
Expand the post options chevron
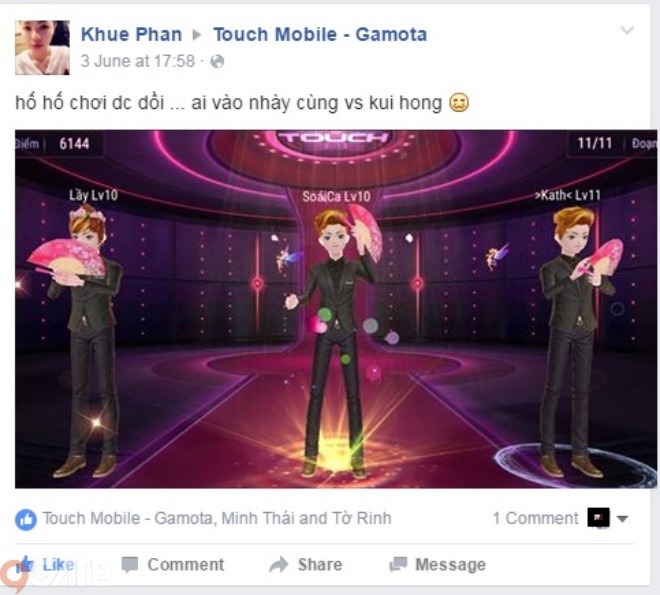[x=627, y=30]
